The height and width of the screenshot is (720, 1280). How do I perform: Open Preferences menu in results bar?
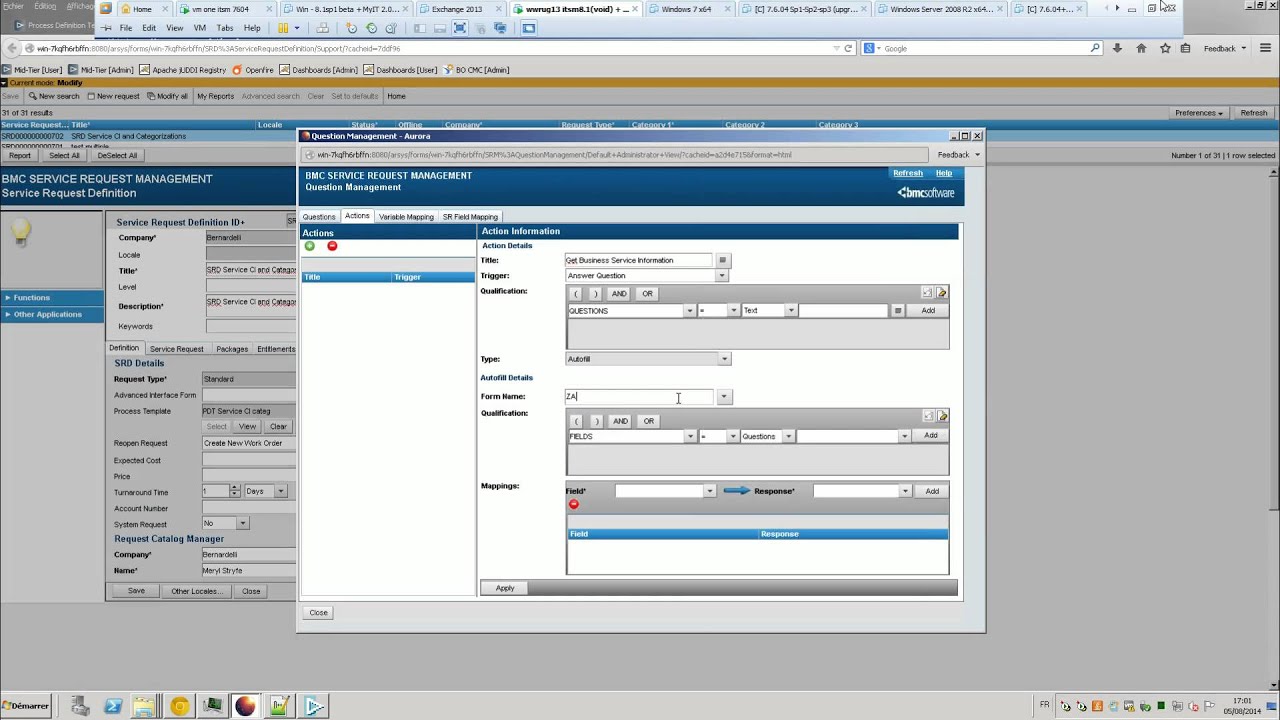tap(1199, 113)
